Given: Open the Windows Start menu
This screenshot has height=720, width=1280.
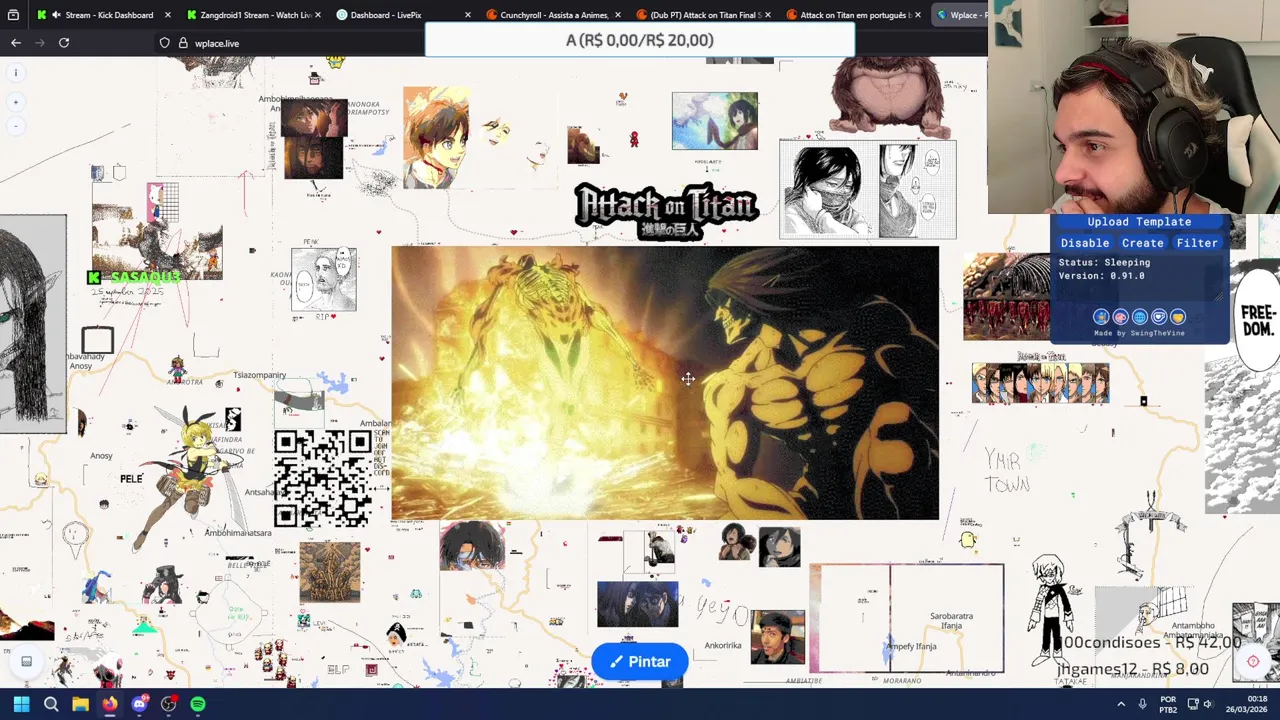Looking at the screenshot, I should tap(21, 704).
